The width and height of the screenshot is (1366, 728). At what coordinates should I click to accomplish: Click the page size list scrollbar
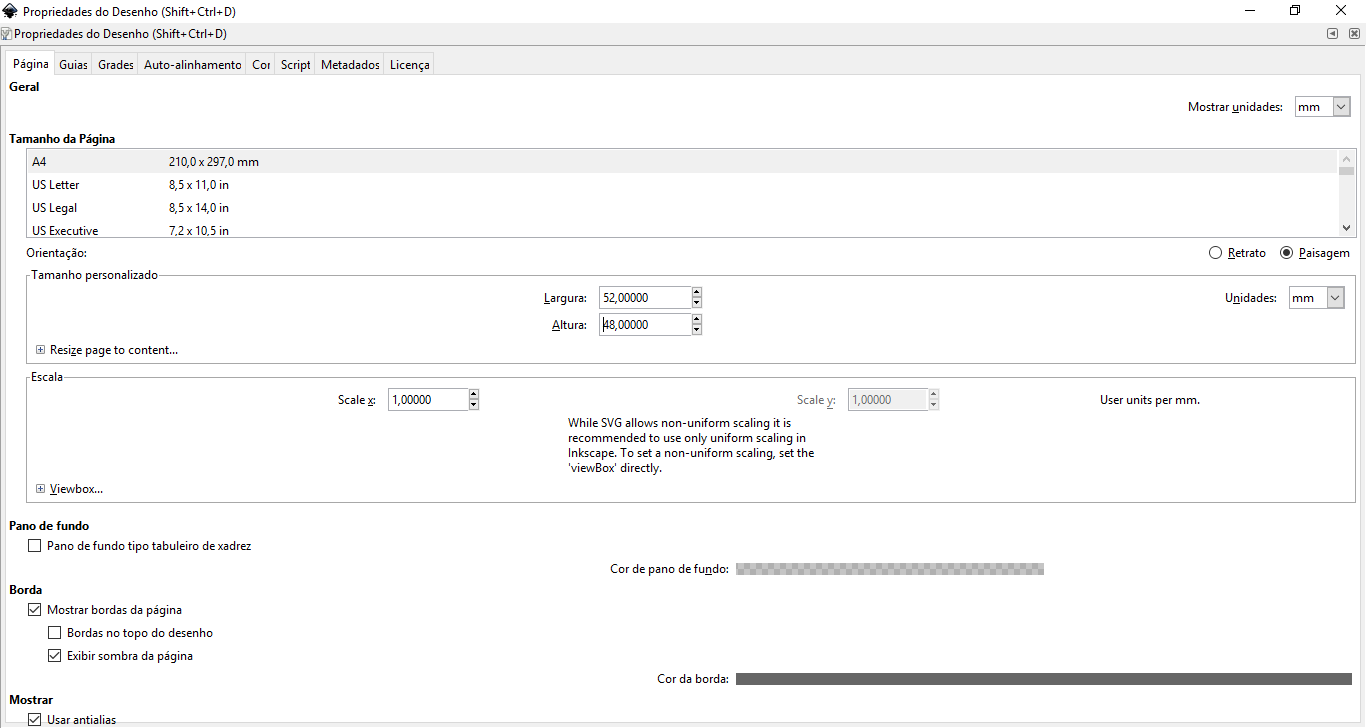pyautogui.click(x=1346, y=194)
